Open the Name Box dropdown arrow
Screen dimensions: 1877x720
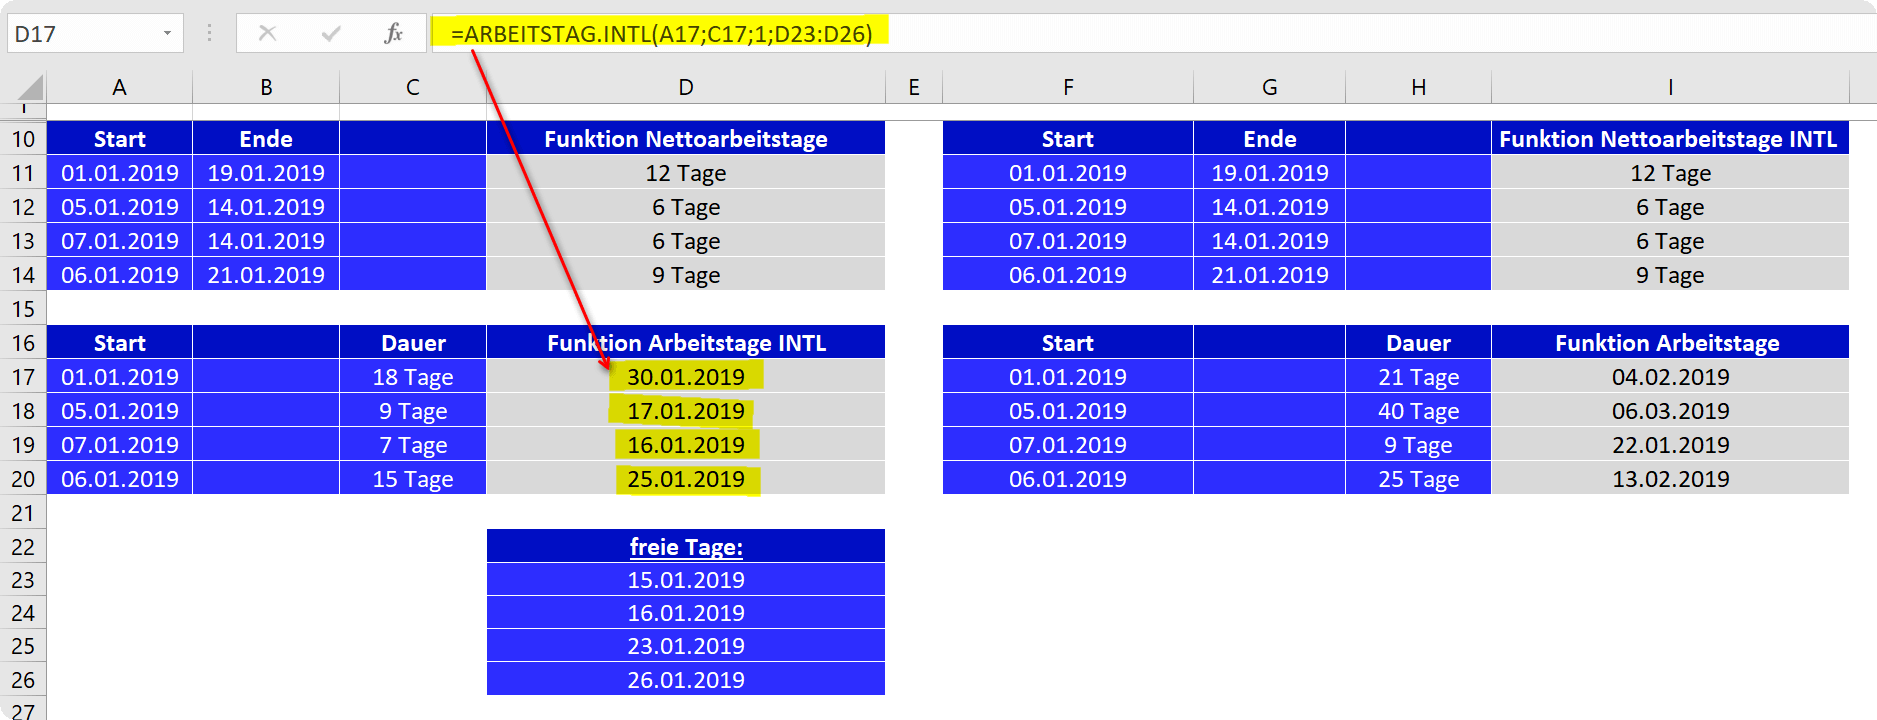[x=167, y=34]
